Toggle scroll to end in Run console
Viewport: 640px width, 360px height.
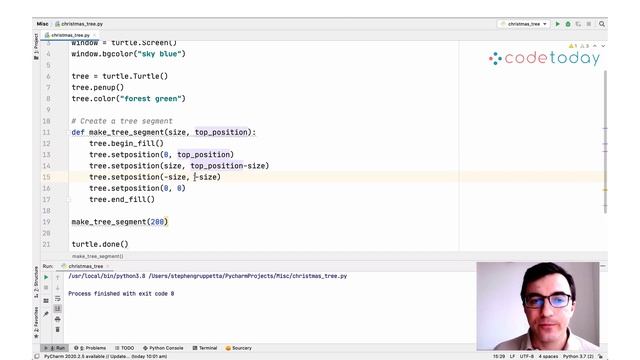click(58, 309)
